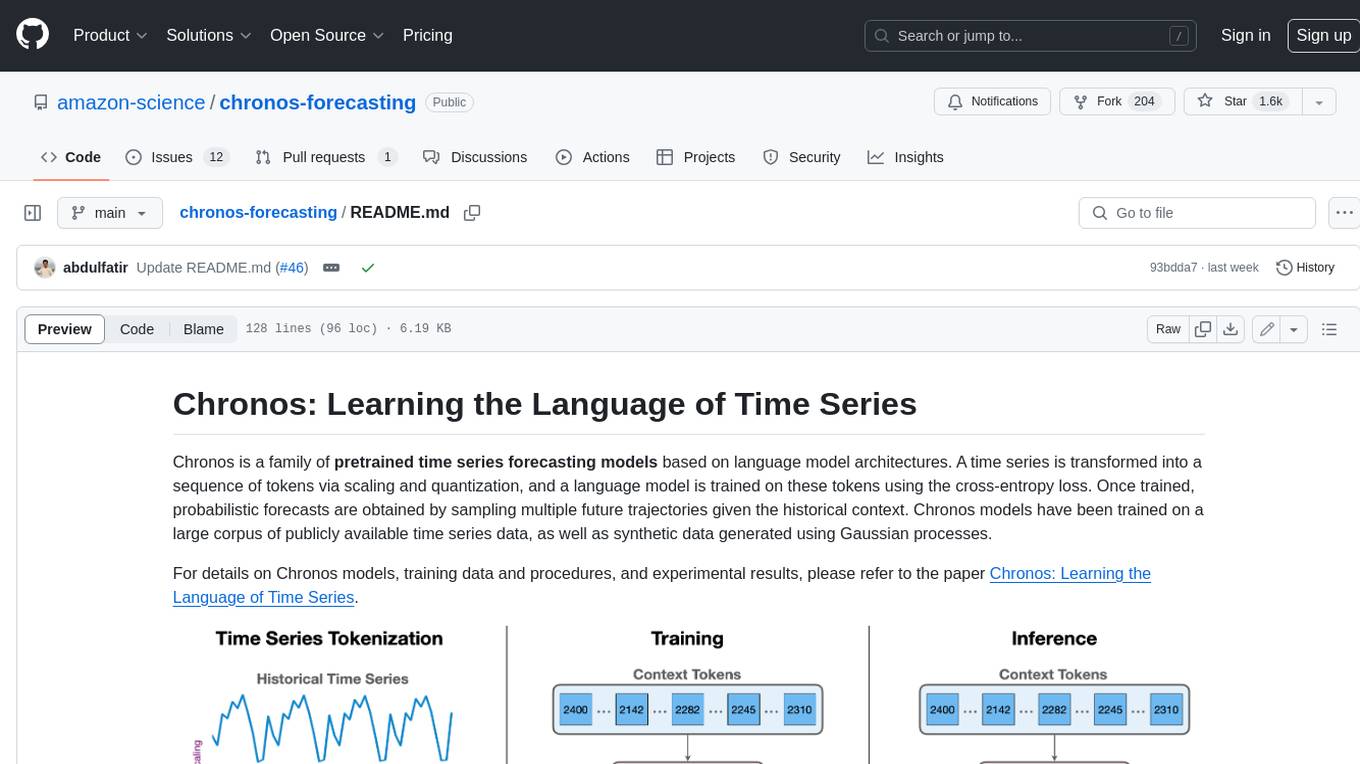Viewport: 1360px width, 764px height.
Task: Open the main branch selector
Action: tap(110, 213)
